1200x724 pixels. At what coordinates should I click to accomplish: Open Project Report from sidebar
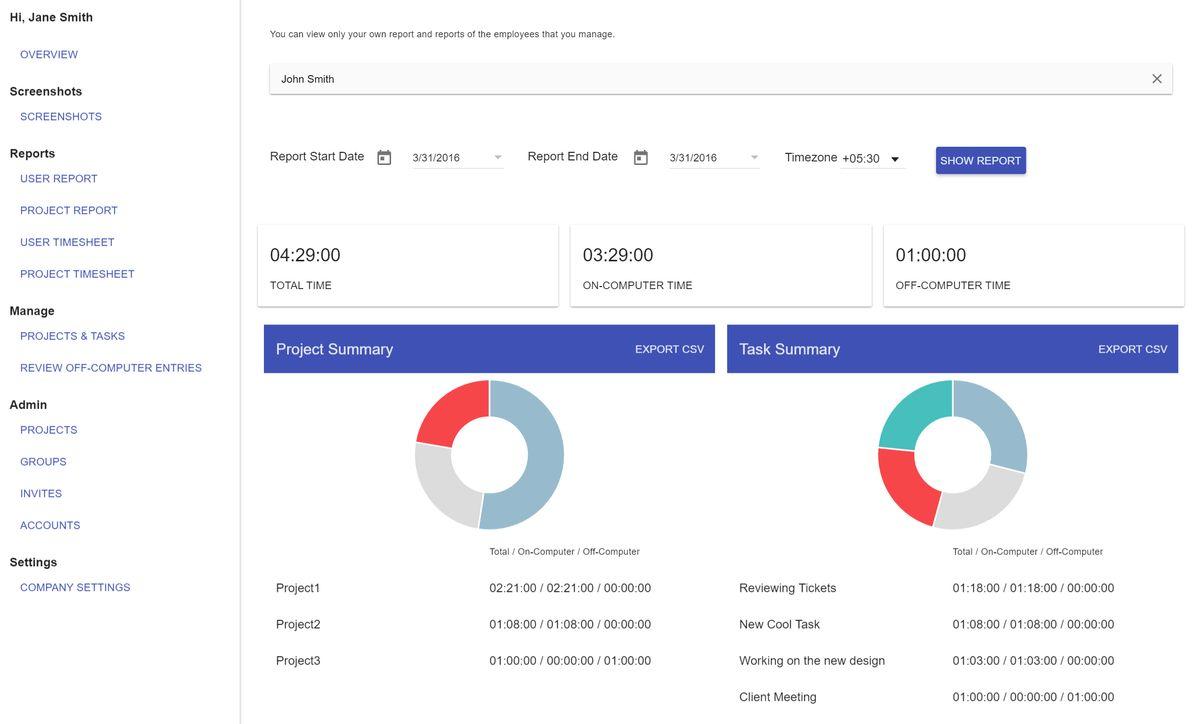coord(69,211)
